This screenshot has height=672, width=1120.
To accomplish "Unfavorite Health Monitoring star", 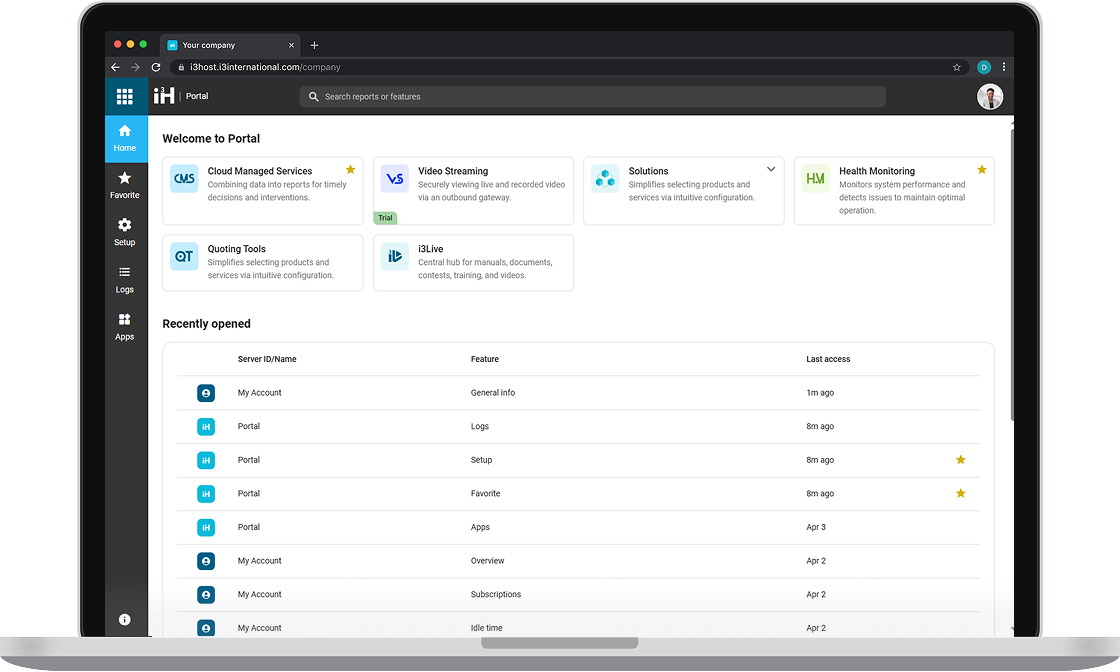I will tap(981, 170).
